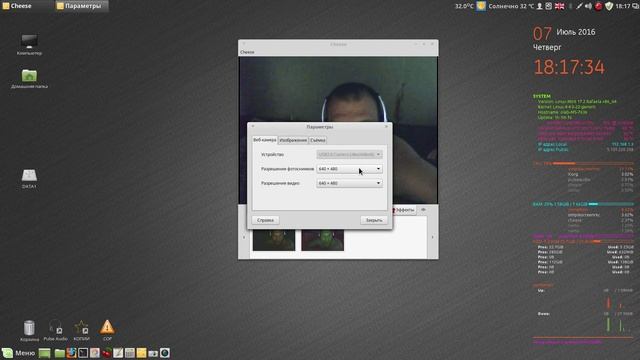Image resolution: width=640 pixels, height=360 pixels.
Task: Click the red round tray icon
Action: click(598, 6)
